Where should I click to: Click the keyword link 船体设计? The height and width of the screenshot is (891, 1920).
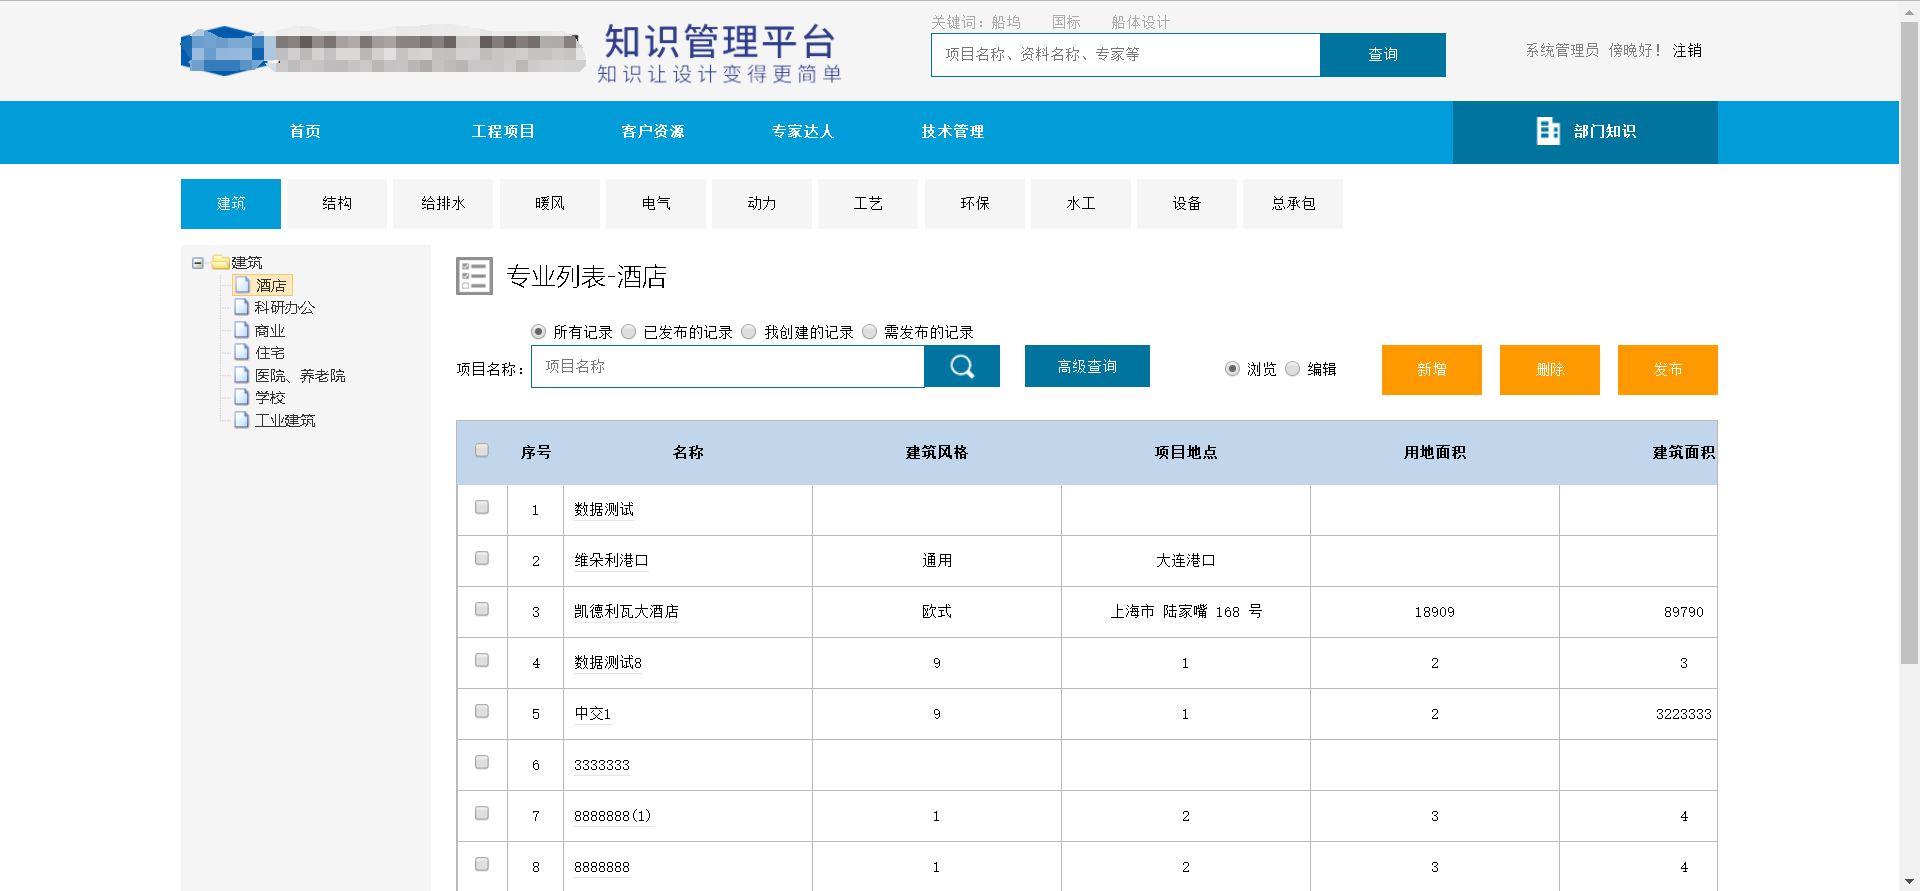pos(1140,22)
